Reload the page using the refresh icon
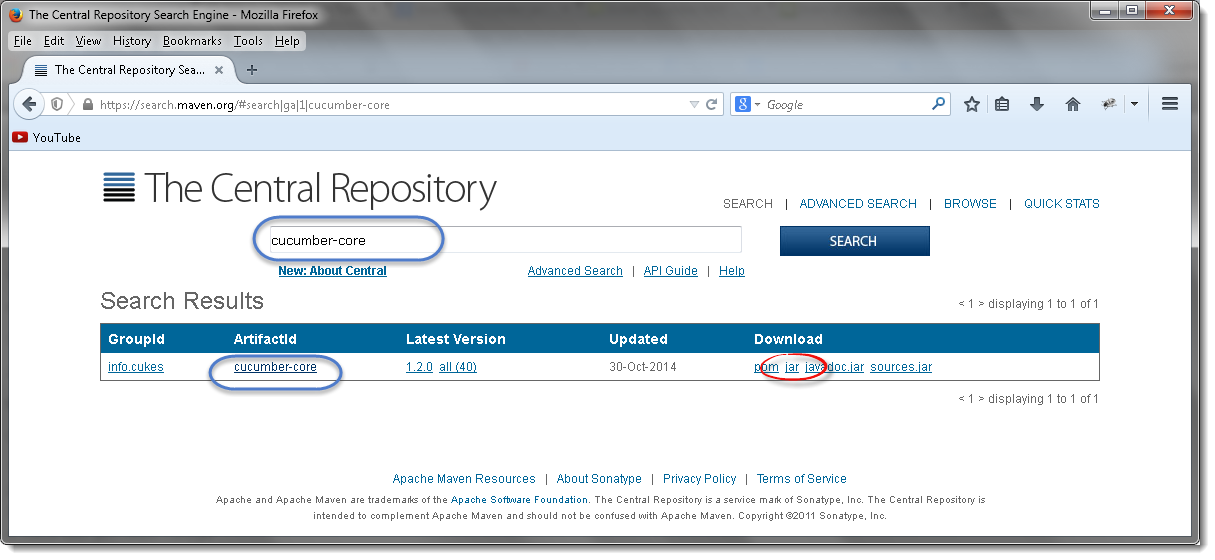The width and height of the screenshot is (1215, 560). pos(712,104)
